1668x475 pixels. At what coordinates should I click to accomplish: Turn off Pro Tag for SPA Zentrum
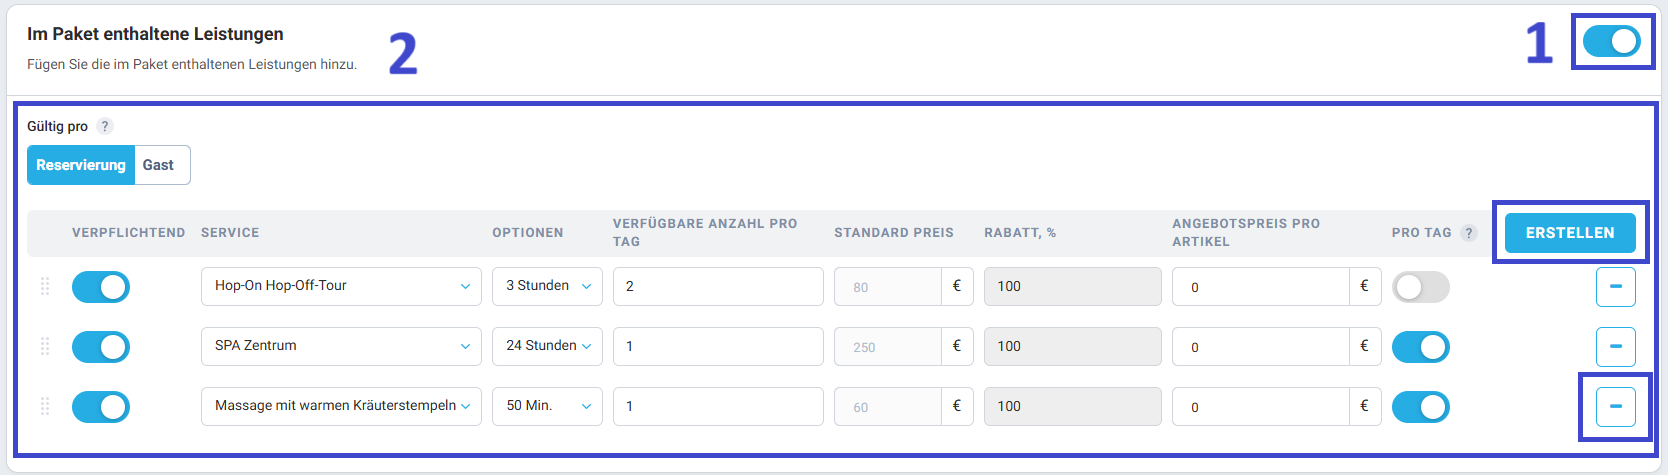(1421, 347)
